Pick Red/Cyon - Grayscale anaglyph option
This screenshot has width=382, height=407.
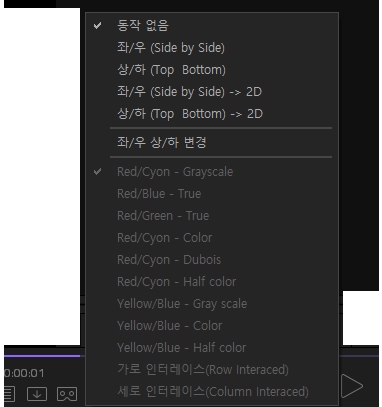point(212,172)
